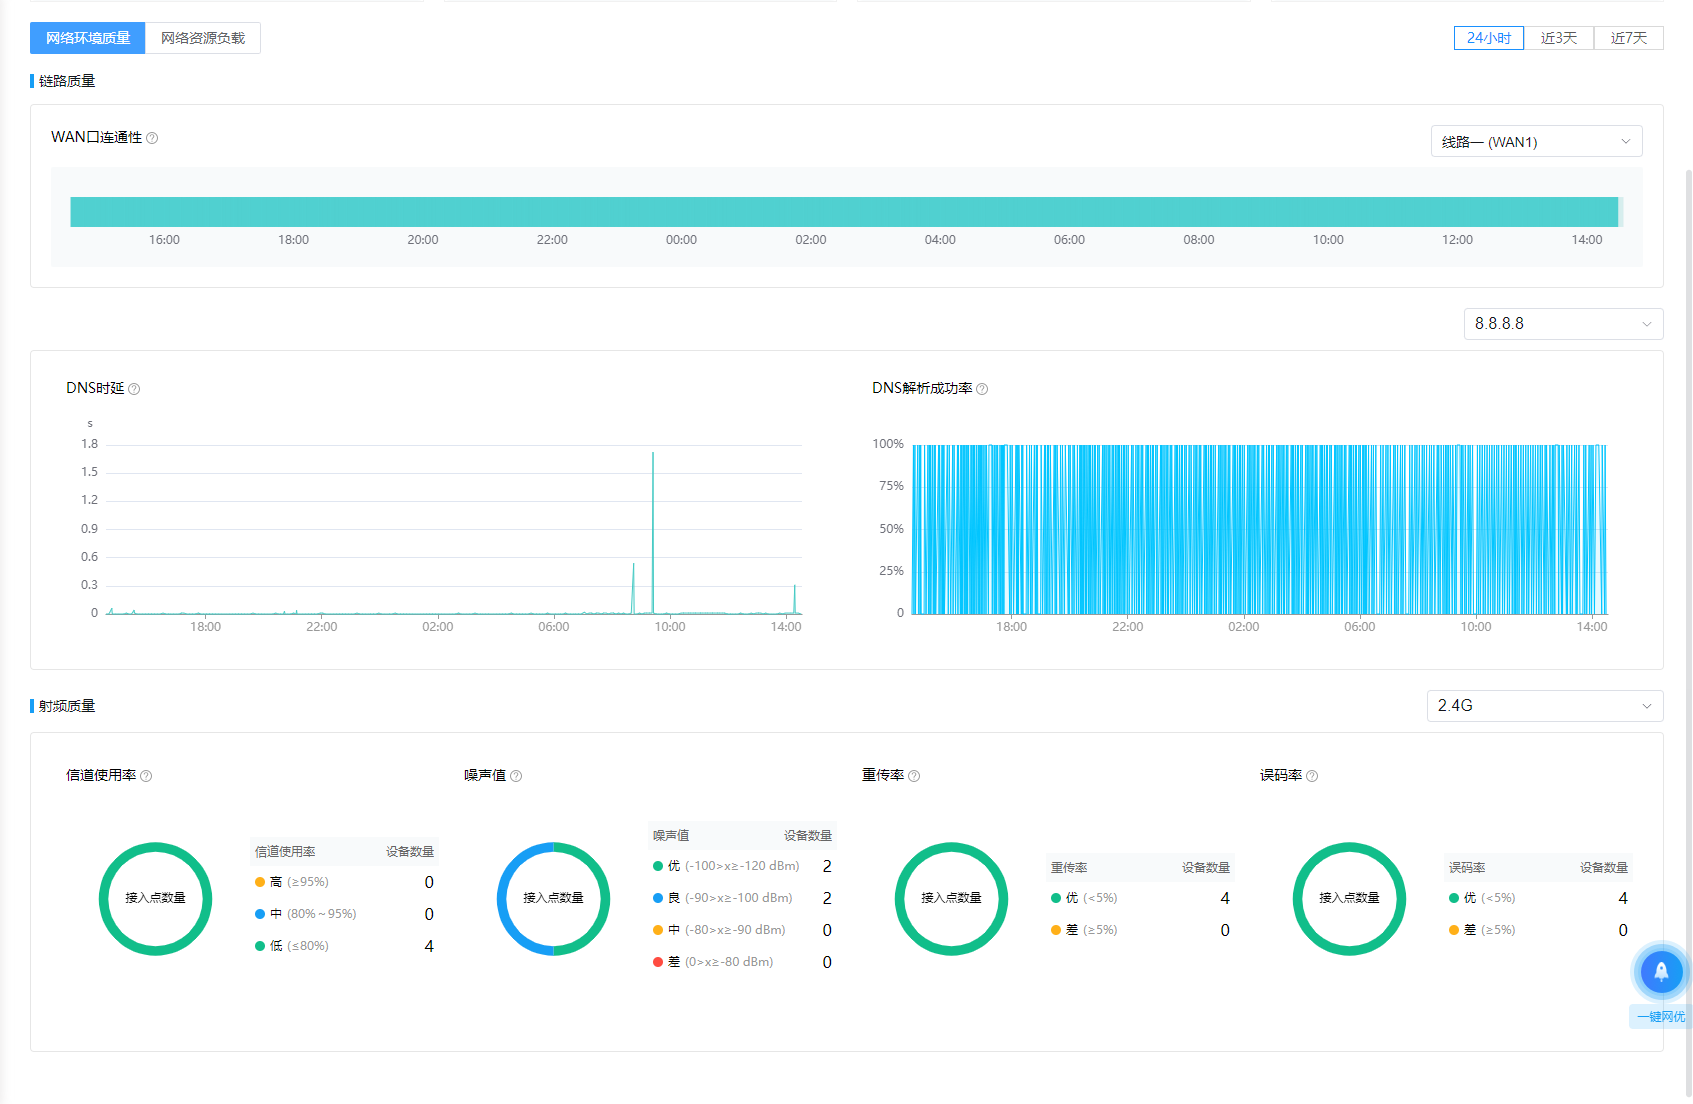
Task: Click help icon next to 信道使用率
Action: click(x=146, y=776)
